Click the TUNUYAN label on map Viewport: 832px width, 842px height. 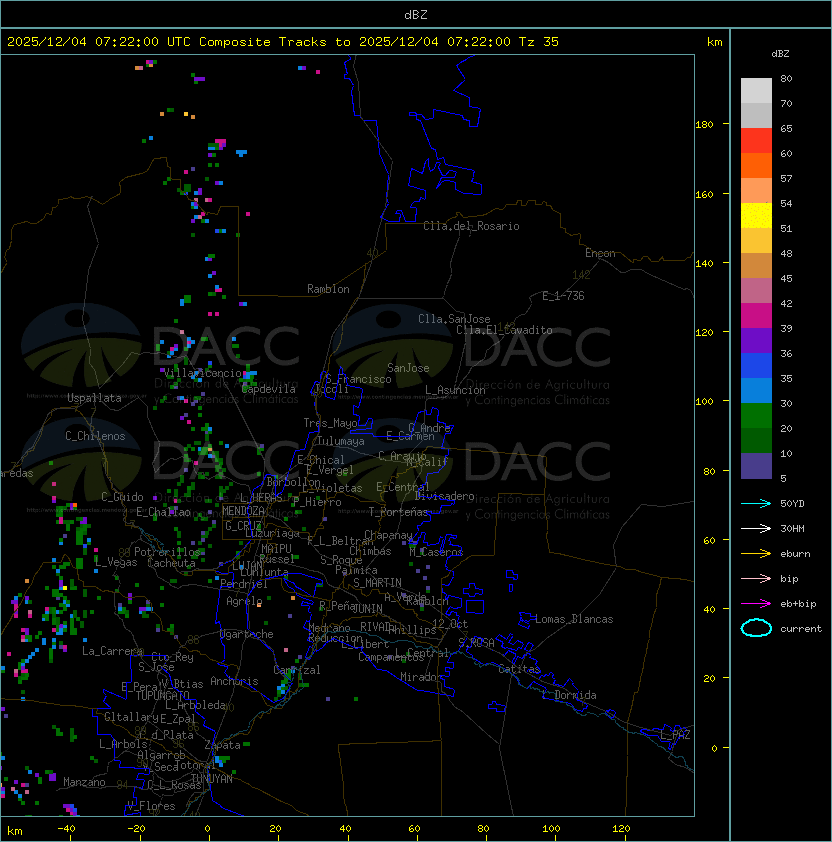click(x=211, y=778)
